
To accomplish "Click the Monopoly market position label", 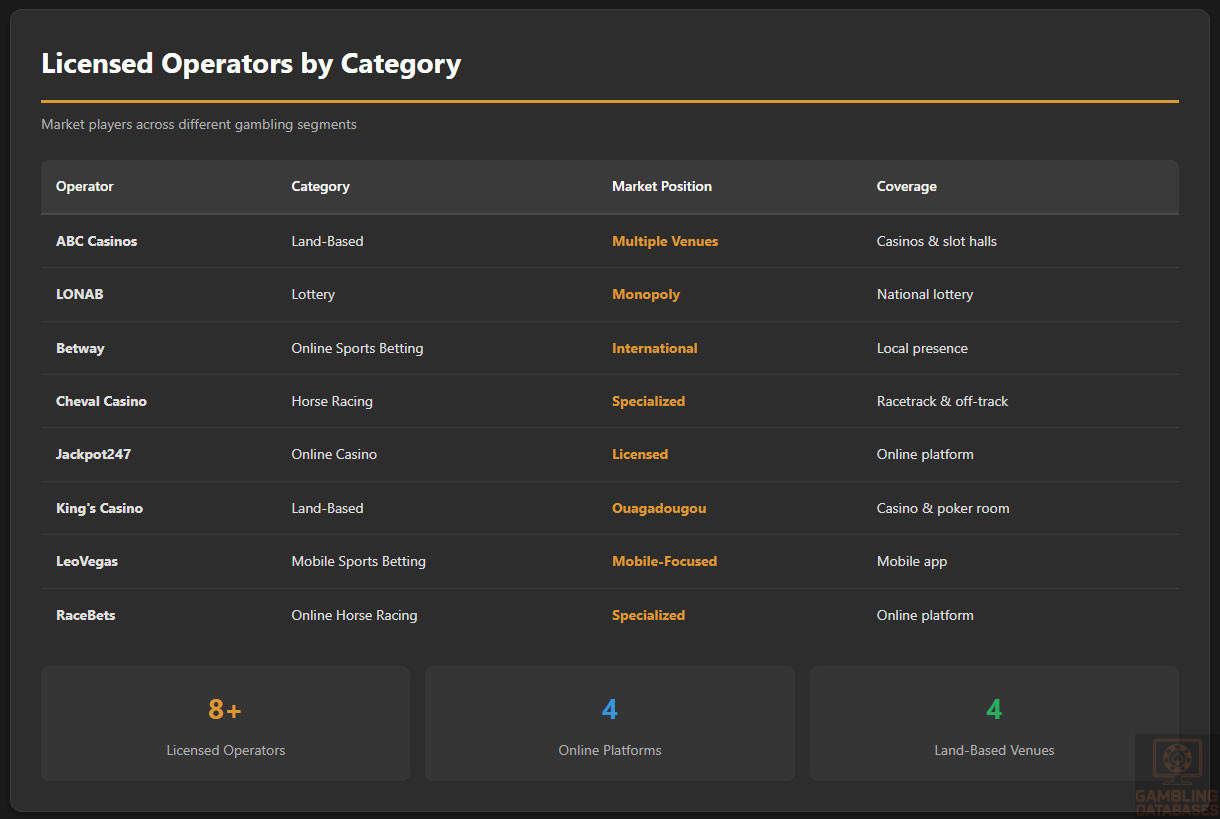I will tap(645, 295).
